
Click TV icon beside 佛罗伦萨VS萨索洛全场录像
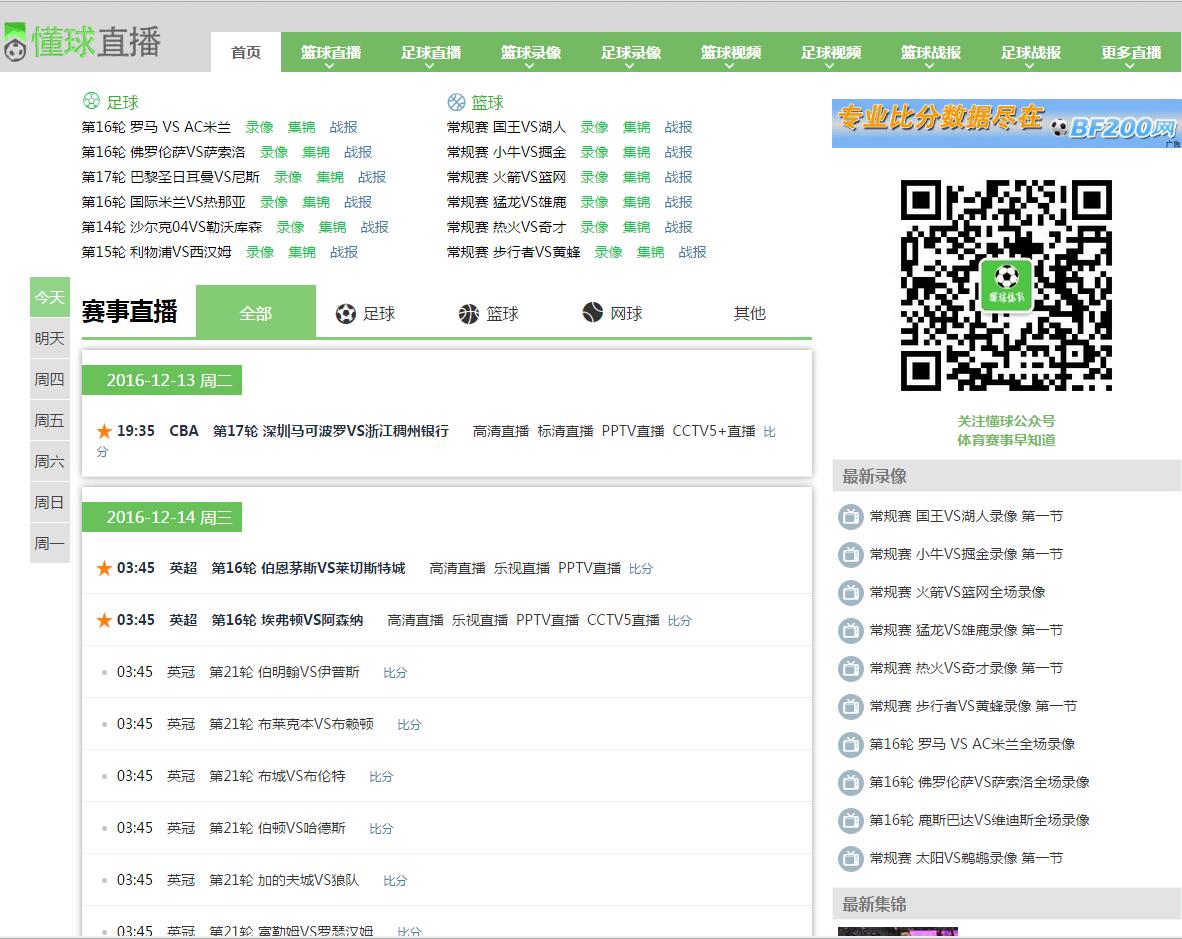pos(850,782)
